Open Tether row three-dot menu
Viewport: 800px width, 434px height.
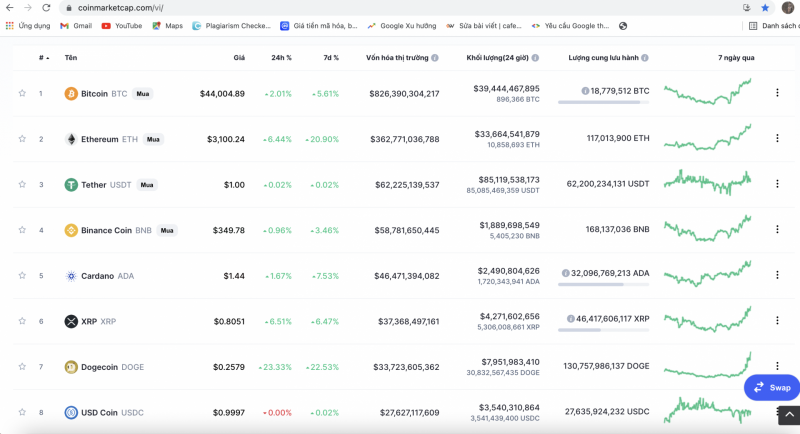click(x=777, y=183)
